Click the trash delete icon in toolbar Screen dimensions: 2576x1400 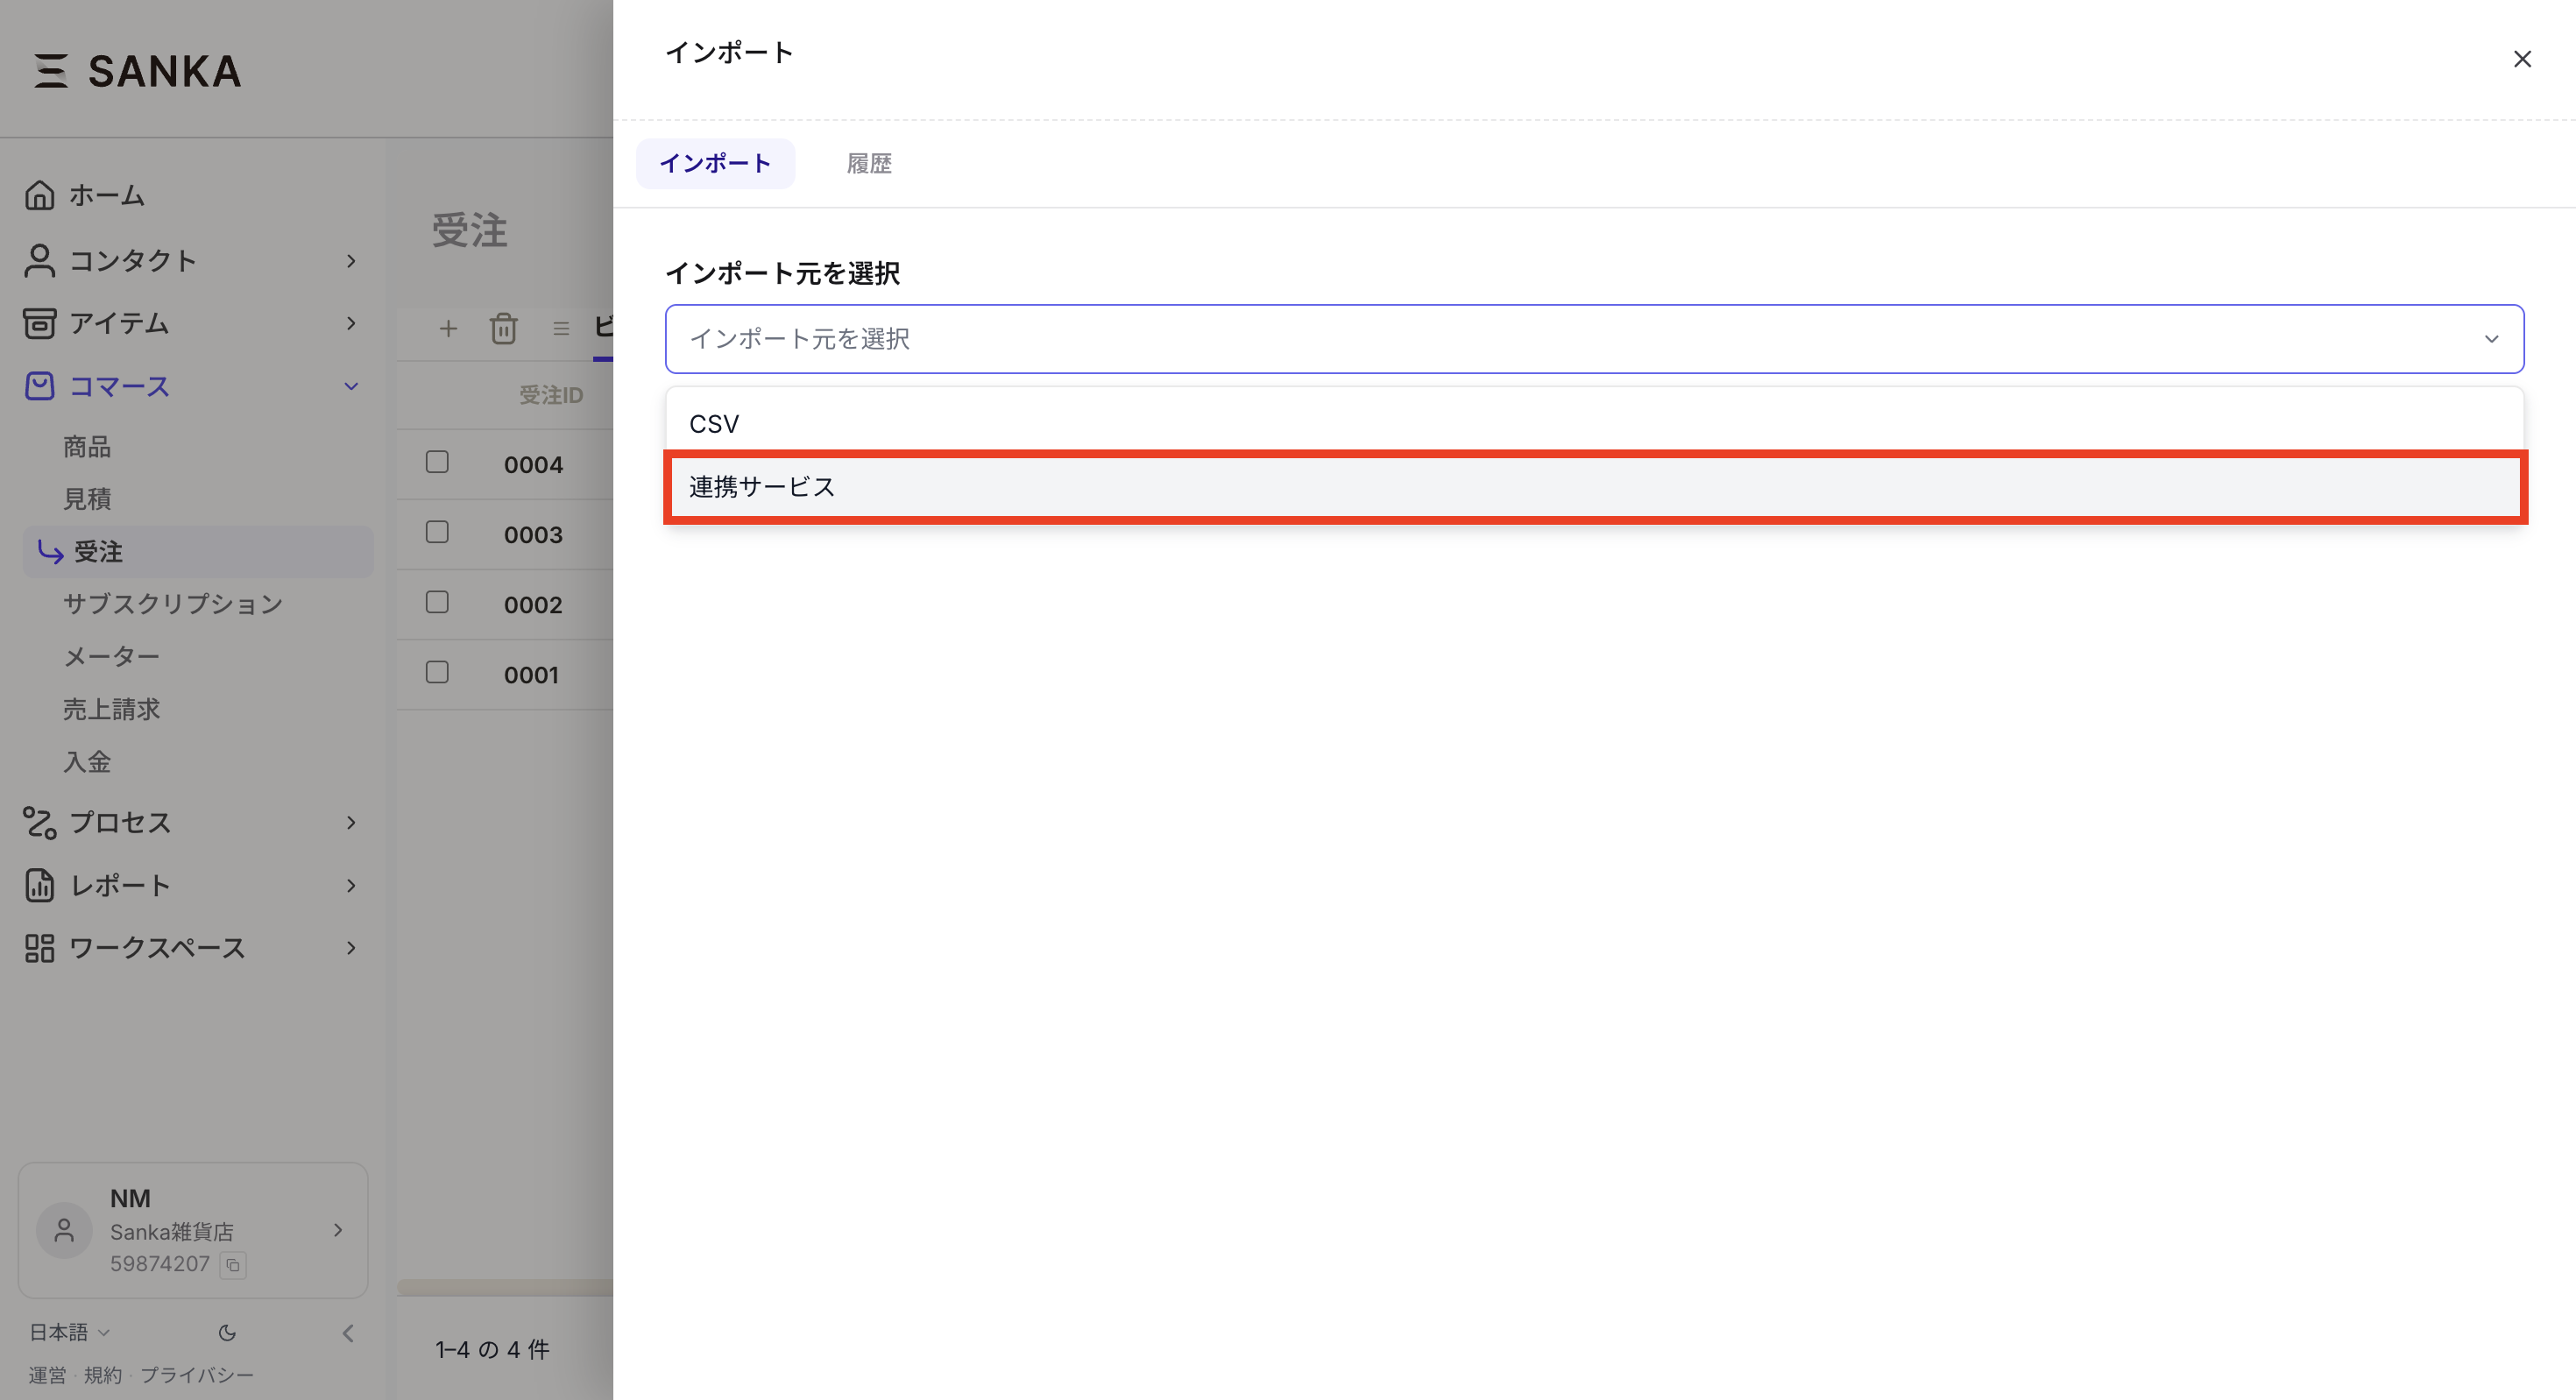(503, 328)
